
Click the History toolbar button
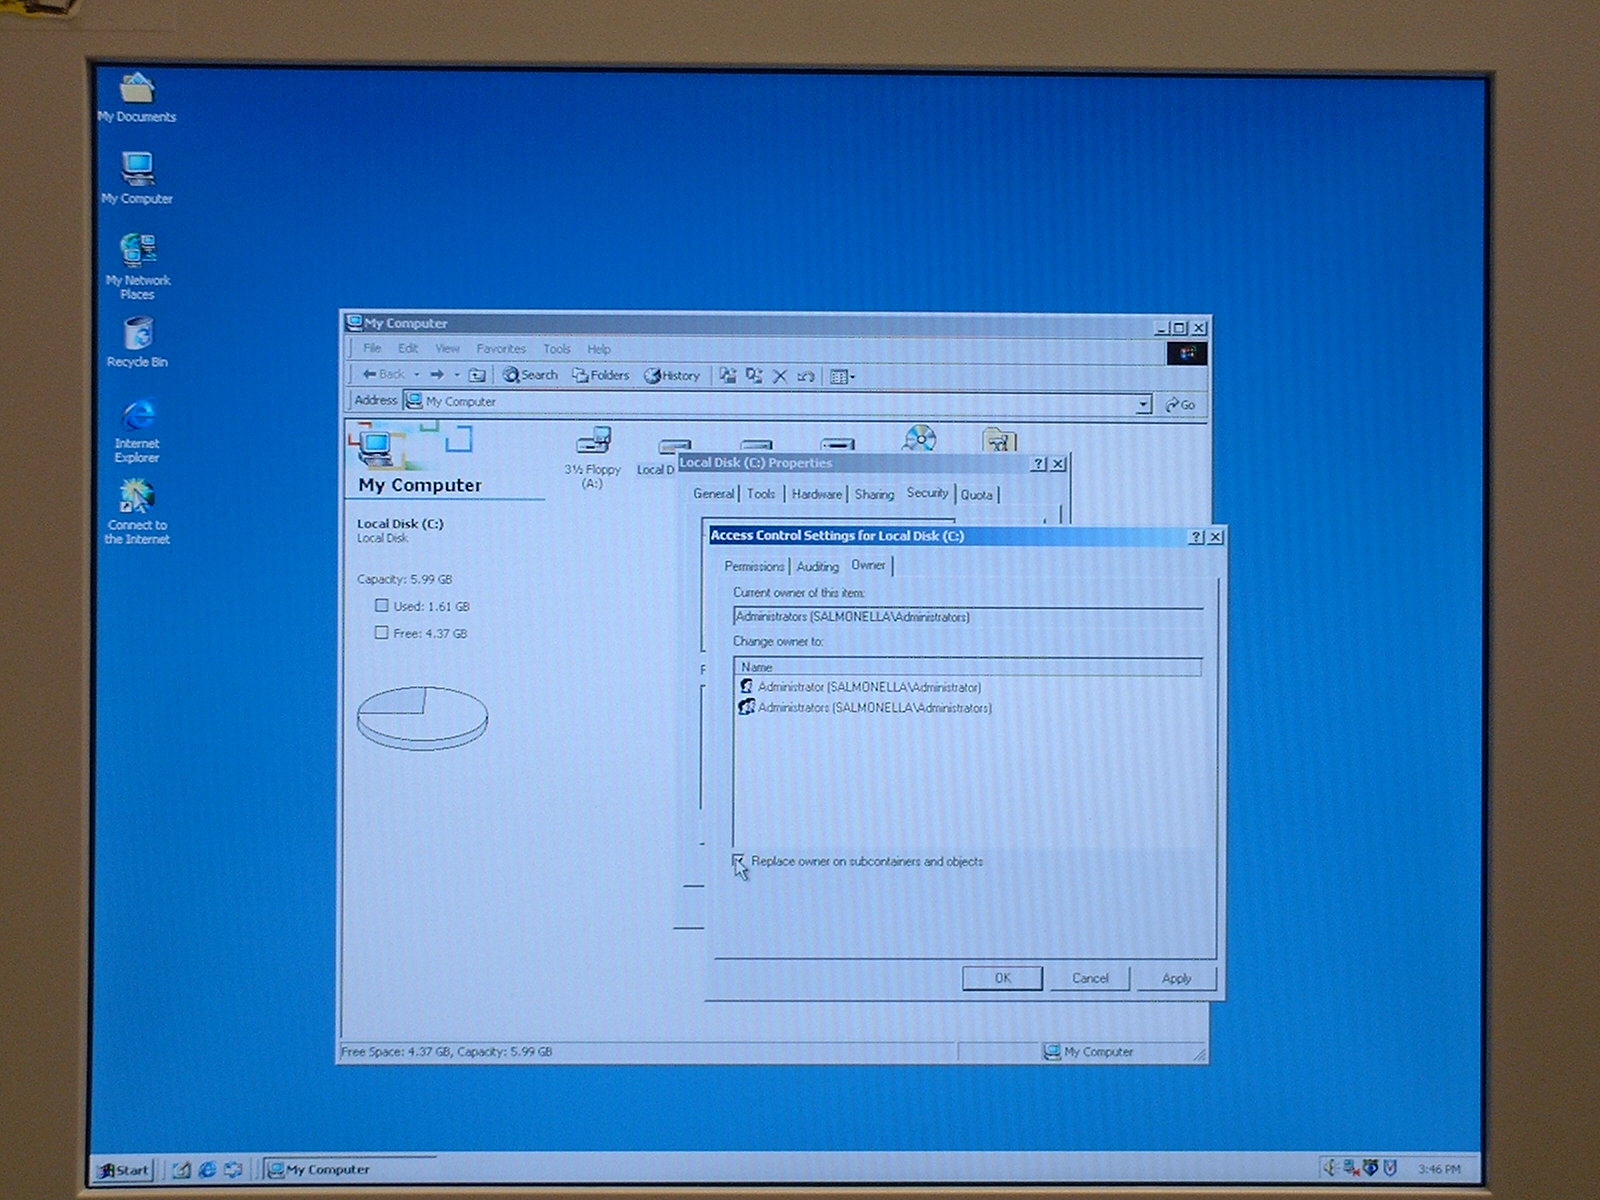tap(672, 376)
